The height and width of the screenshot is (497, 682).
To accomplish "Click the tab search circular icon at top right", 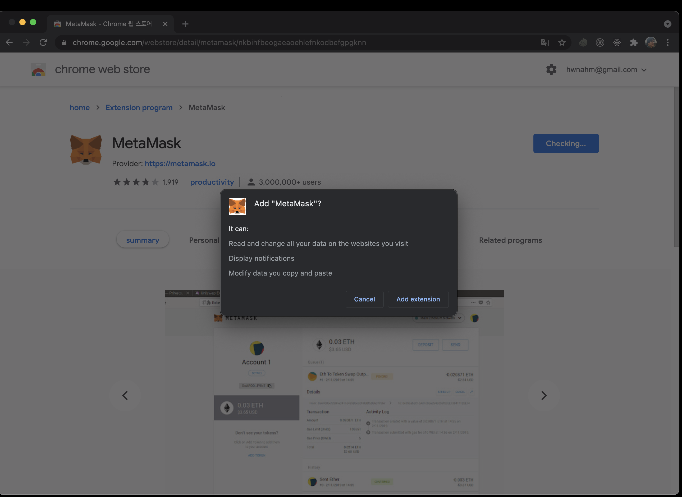I will coord(667,24).
